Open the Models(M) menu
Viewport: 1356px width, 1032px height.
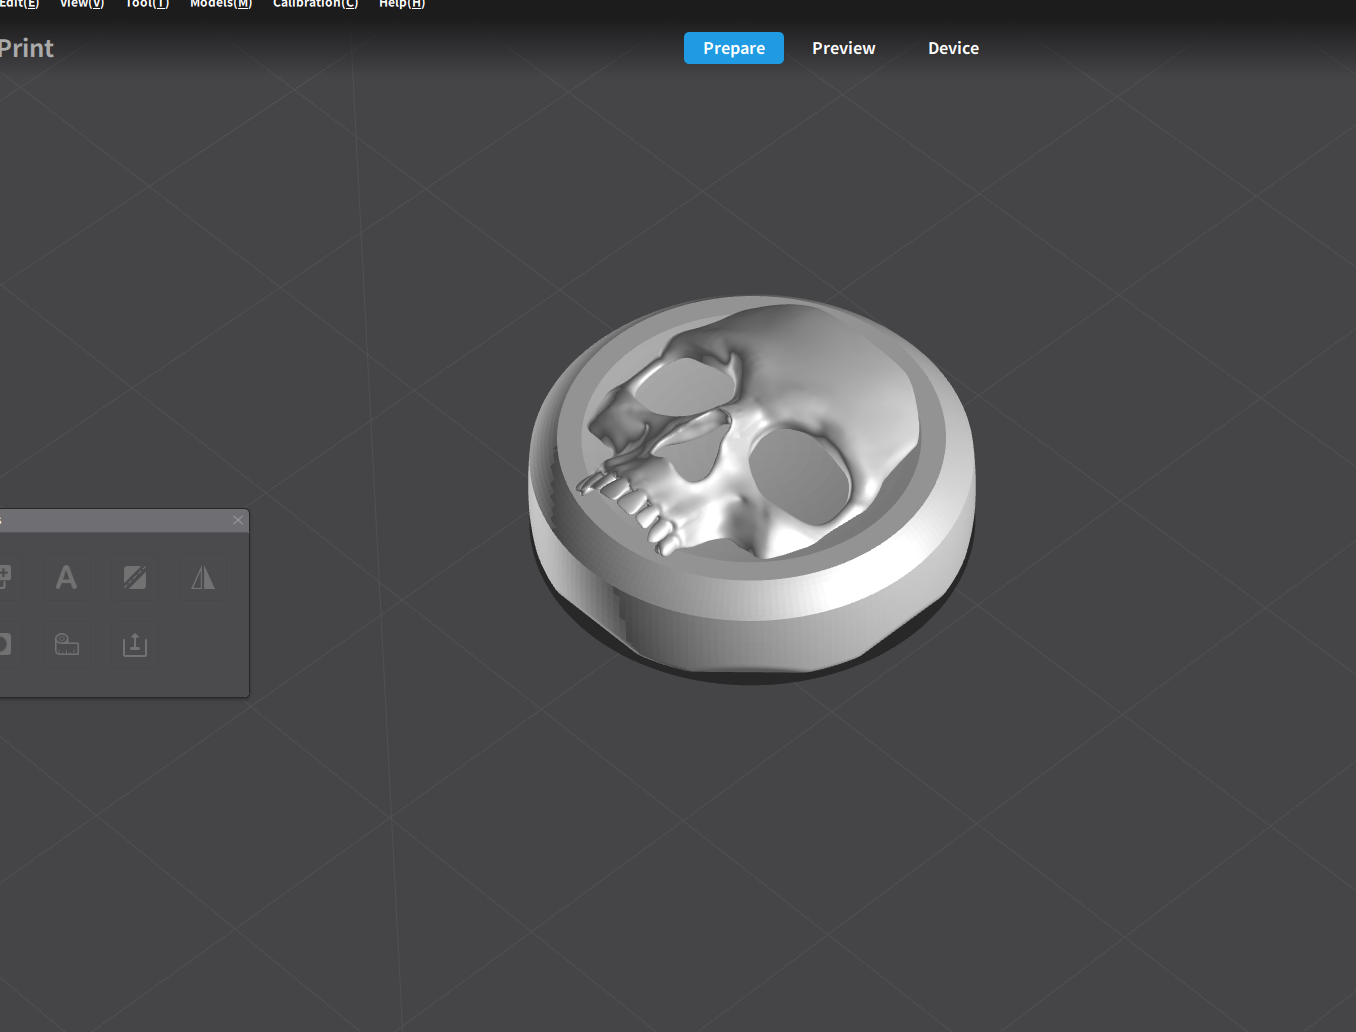pyautogui.click(x=221, y=4)
